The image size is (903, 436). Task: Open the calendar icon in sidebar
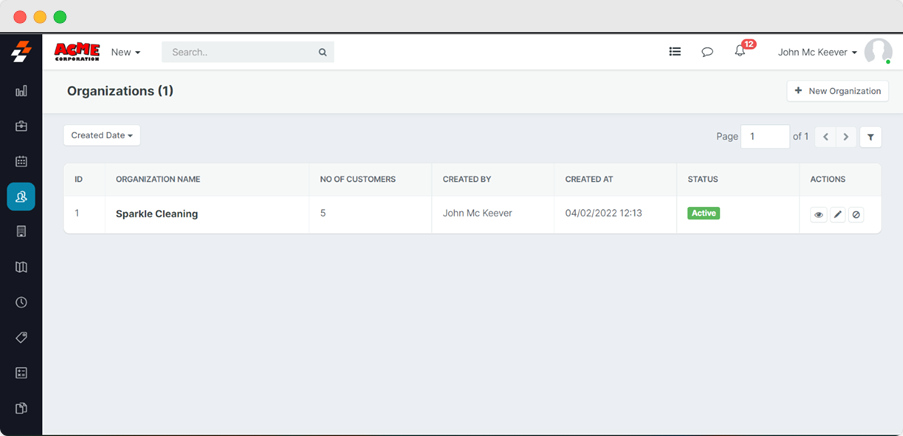click(x=21, y=161)
